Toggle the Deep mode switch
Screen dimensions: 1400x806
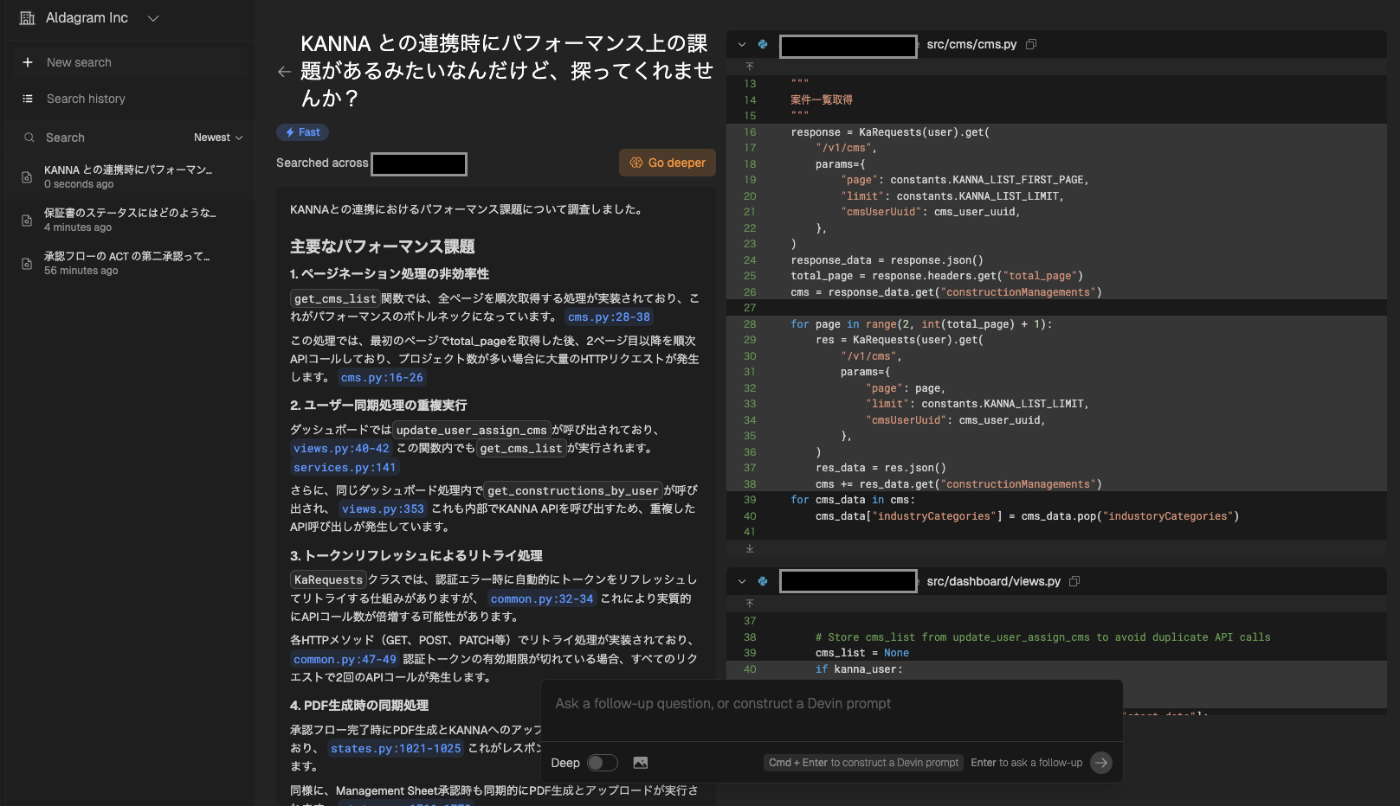point(602,763)
